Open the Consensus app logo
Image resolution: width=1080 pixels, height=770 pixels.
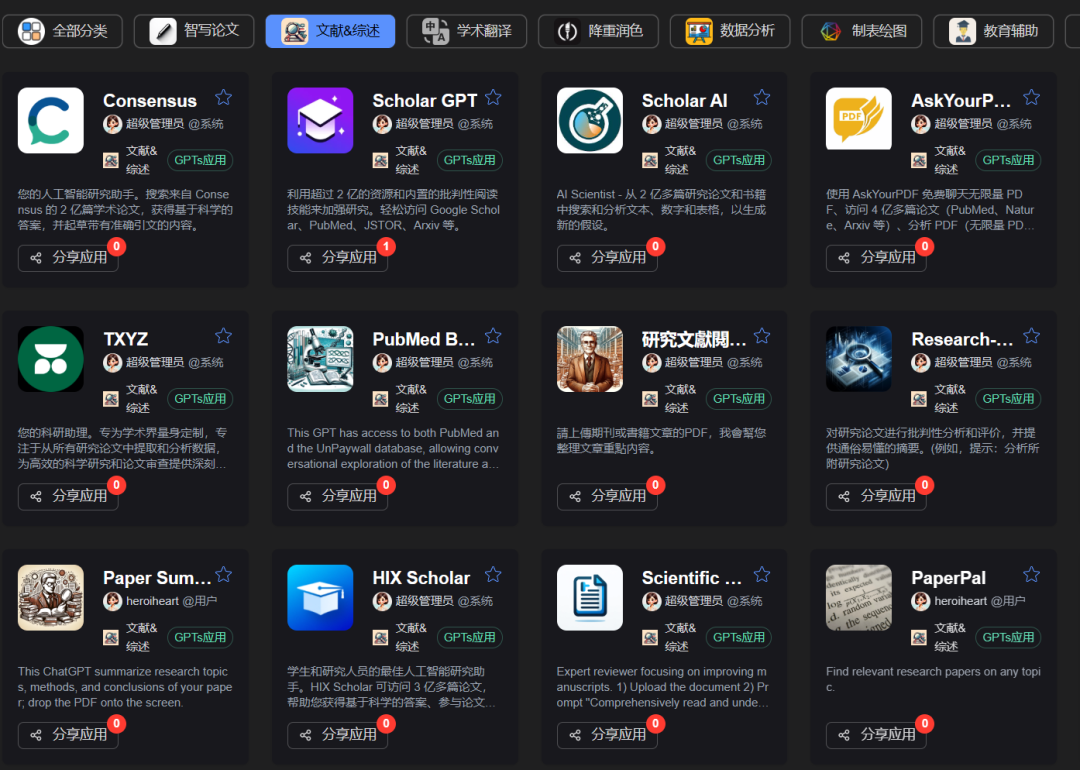(x=51, y=121)
